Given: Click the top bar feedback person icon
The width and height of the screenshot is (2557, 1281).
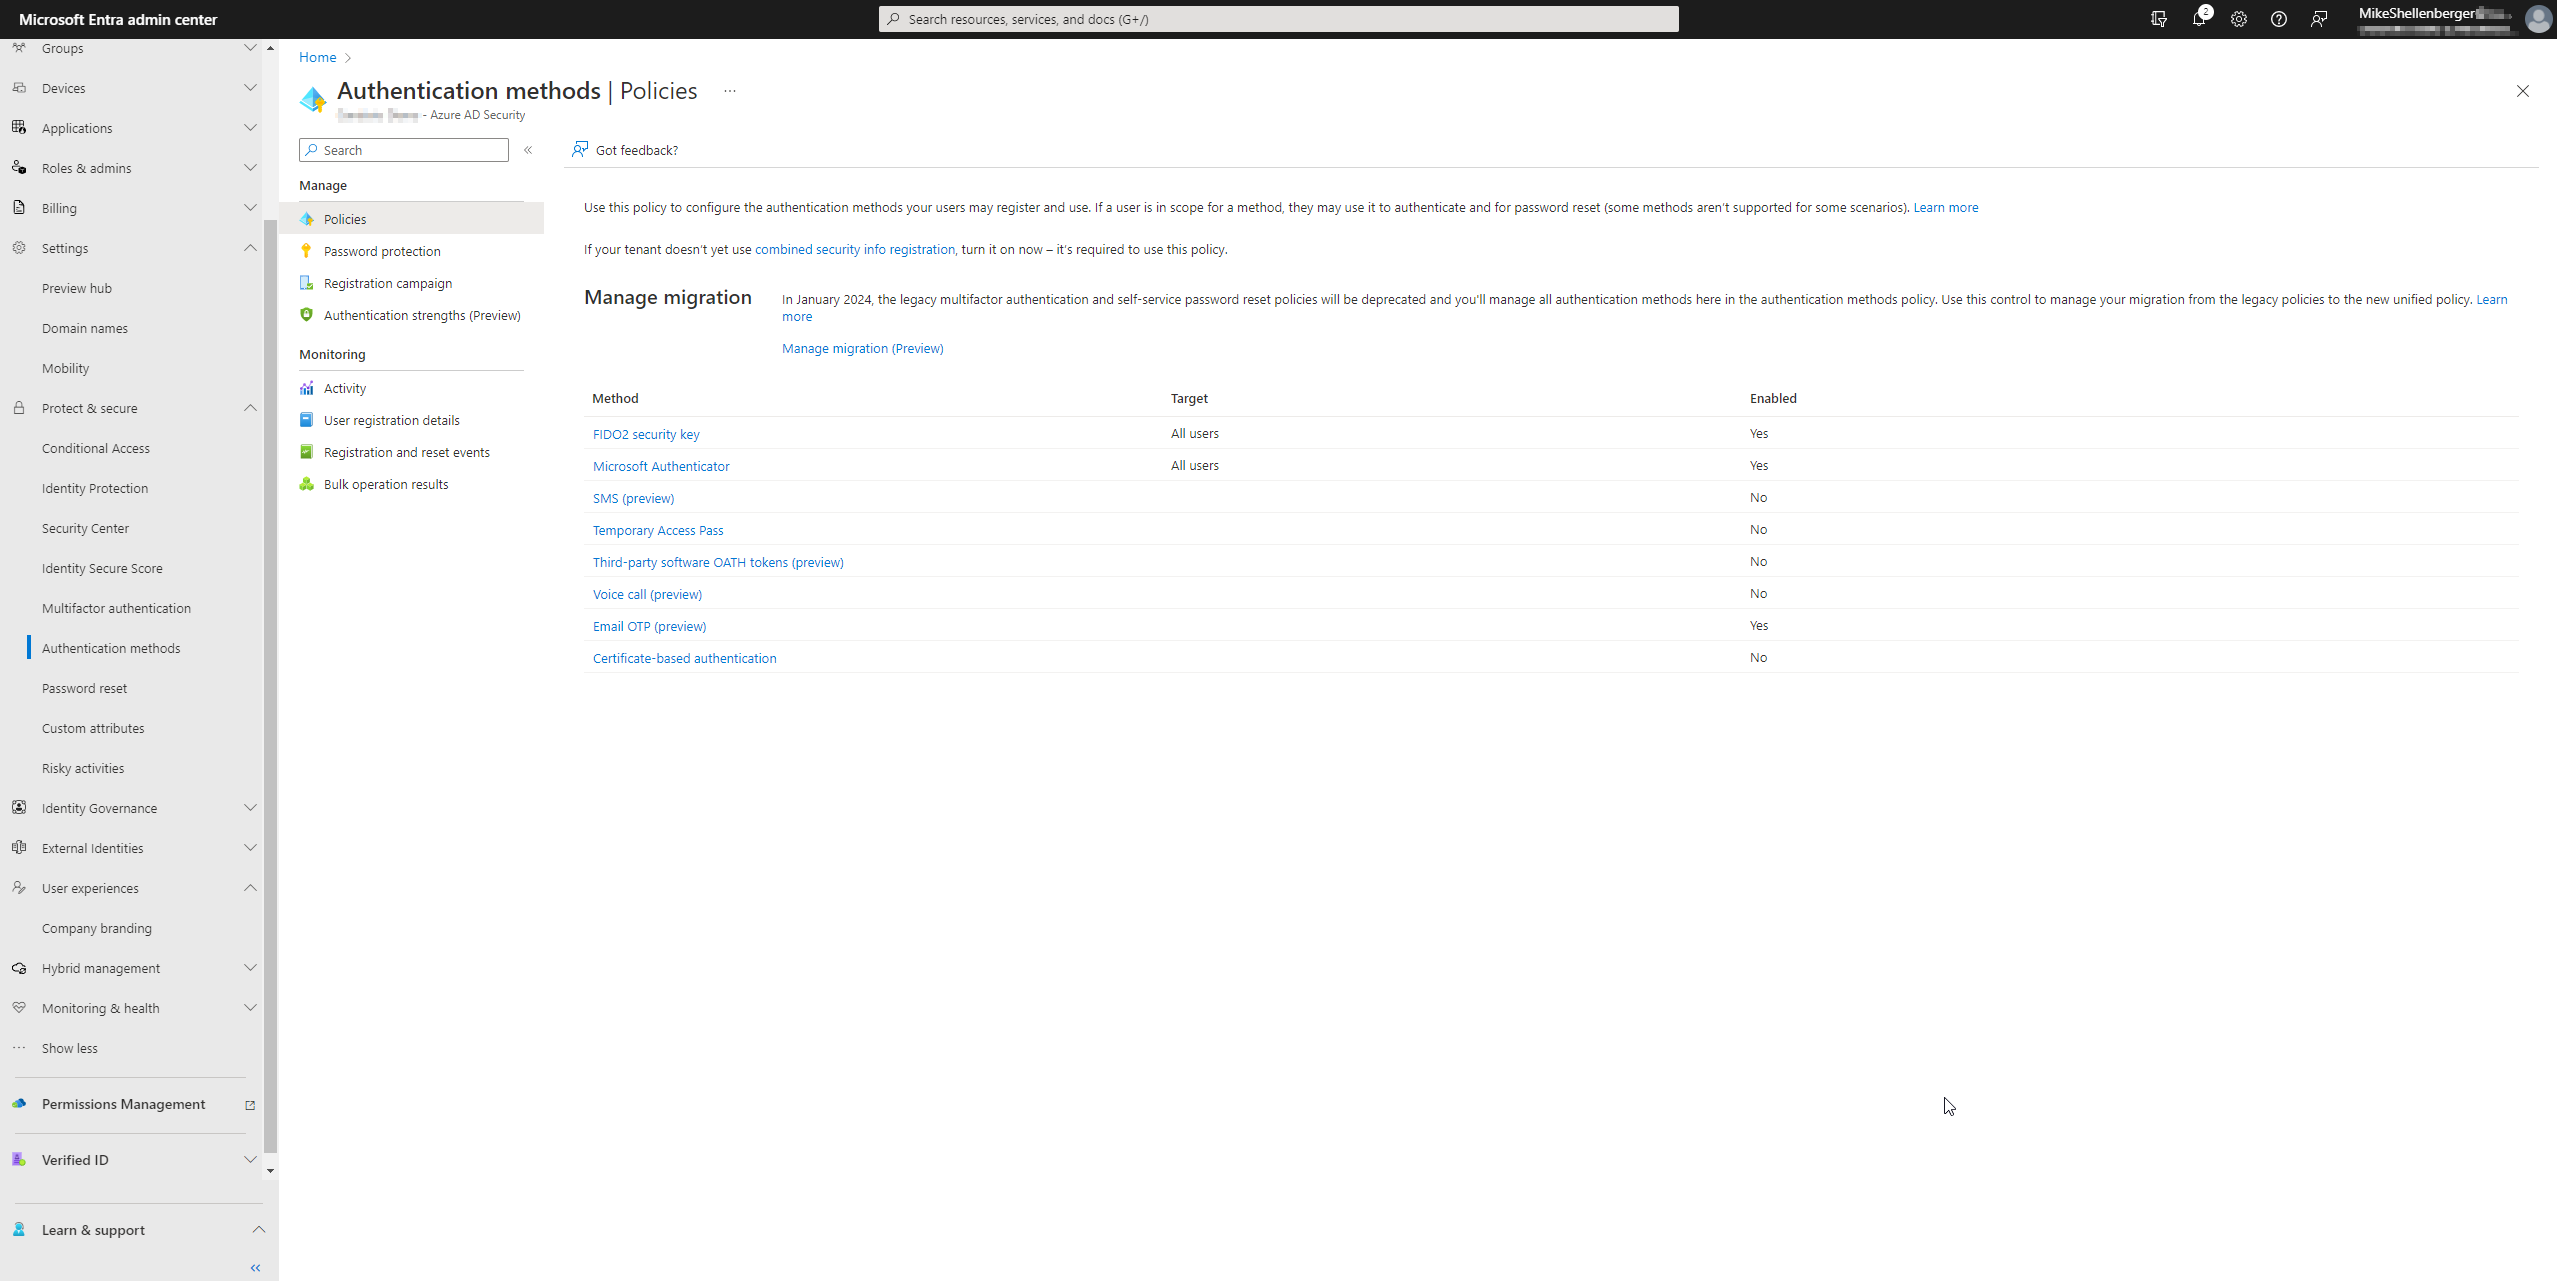Looking at the screenshot, I should (2319, 19).
